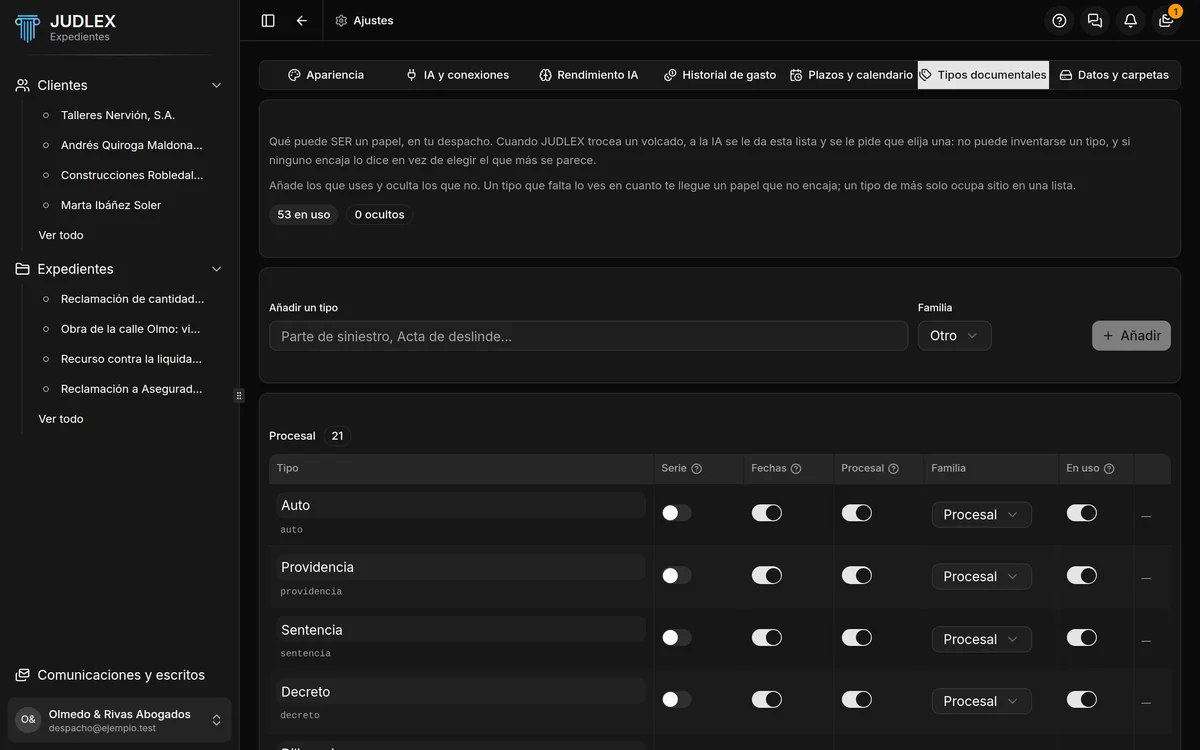This screenshot has height=750, width=1200.
Task: Click the 53 en uso badge
Action: tap(304, 215)
